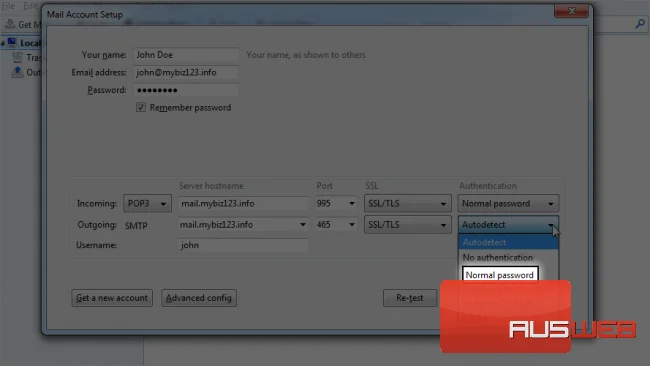Click the Re-test button
Screen dimensions: 650x366
[410, 298]
